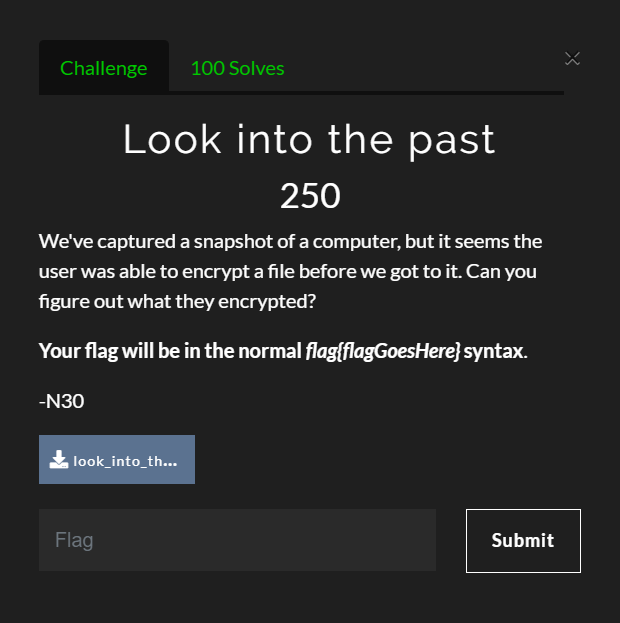Click the bold "Your flag will be" sentence
Viewport: 620px width, 623px height.
(283, 351)
